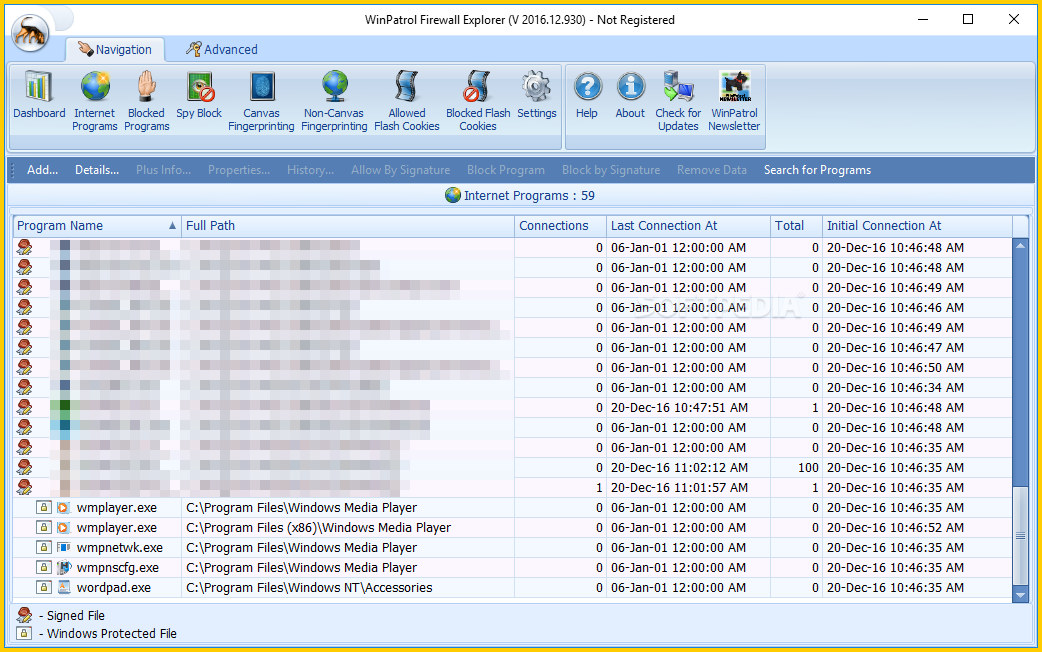Image resolution: width=1042 pixels, height=652 pixels.
Task: Click Add... in the command bar
Action: [43, 170]
